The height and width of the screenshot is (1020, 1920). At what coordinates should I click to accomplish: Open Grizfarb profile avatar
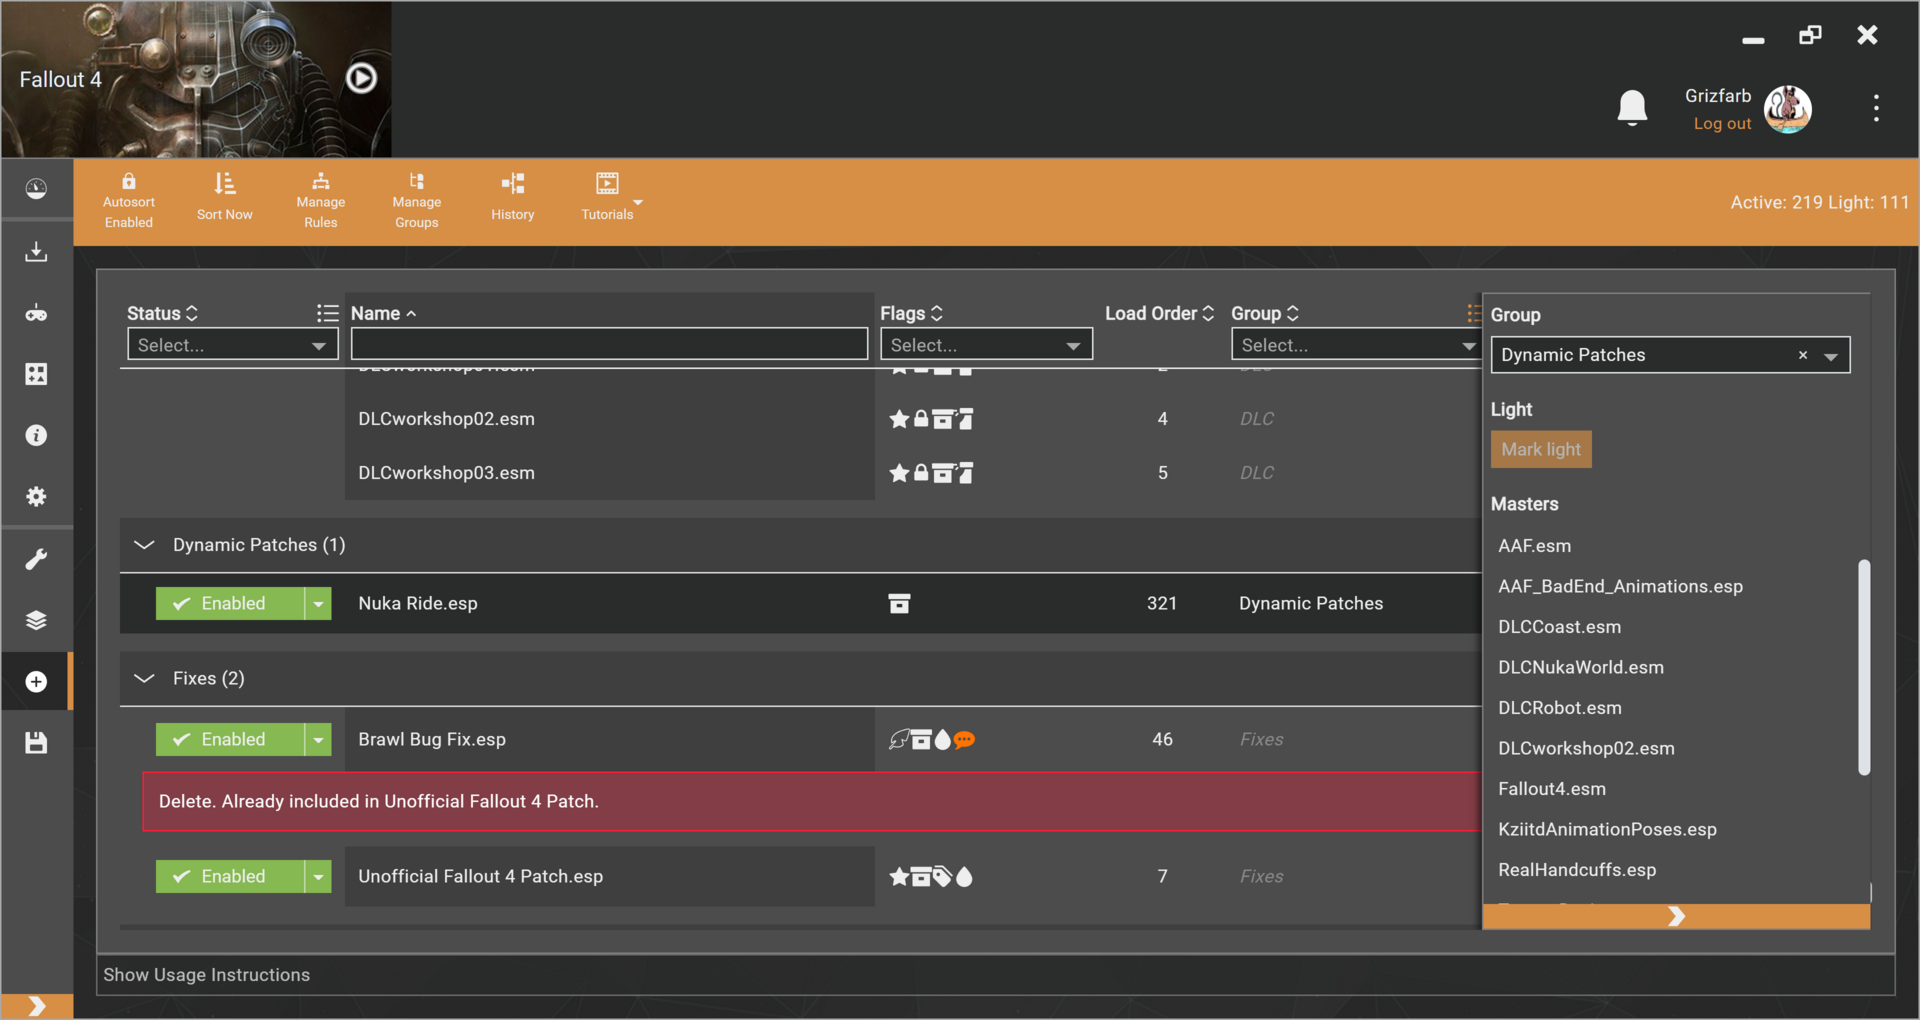(1787, 109)
